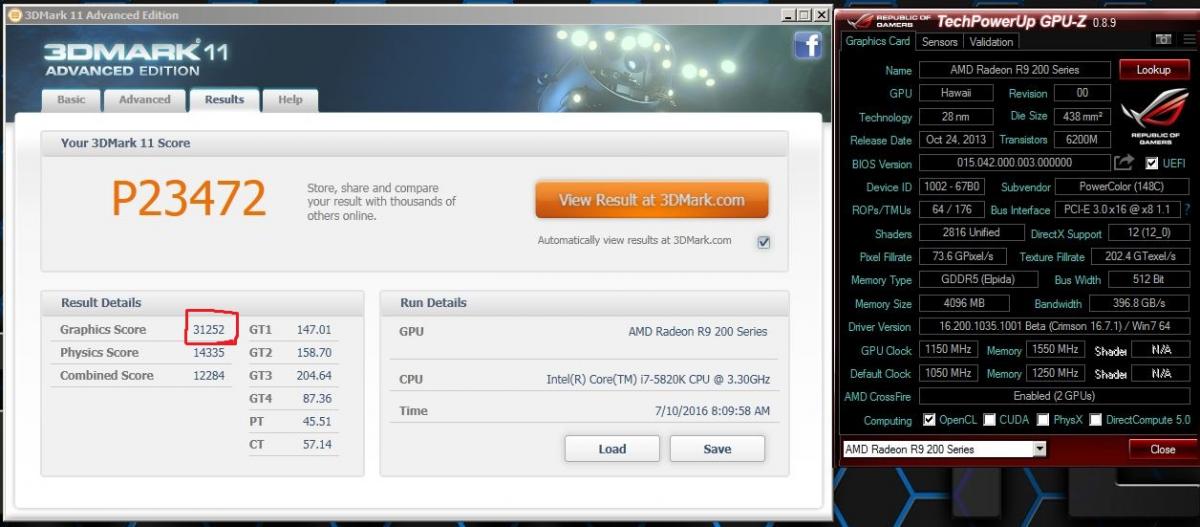The image size is (1200, 527).
Task: Toggle the UEFI checkbox in GPU-Z
Action: click(x=1151, y=163)
